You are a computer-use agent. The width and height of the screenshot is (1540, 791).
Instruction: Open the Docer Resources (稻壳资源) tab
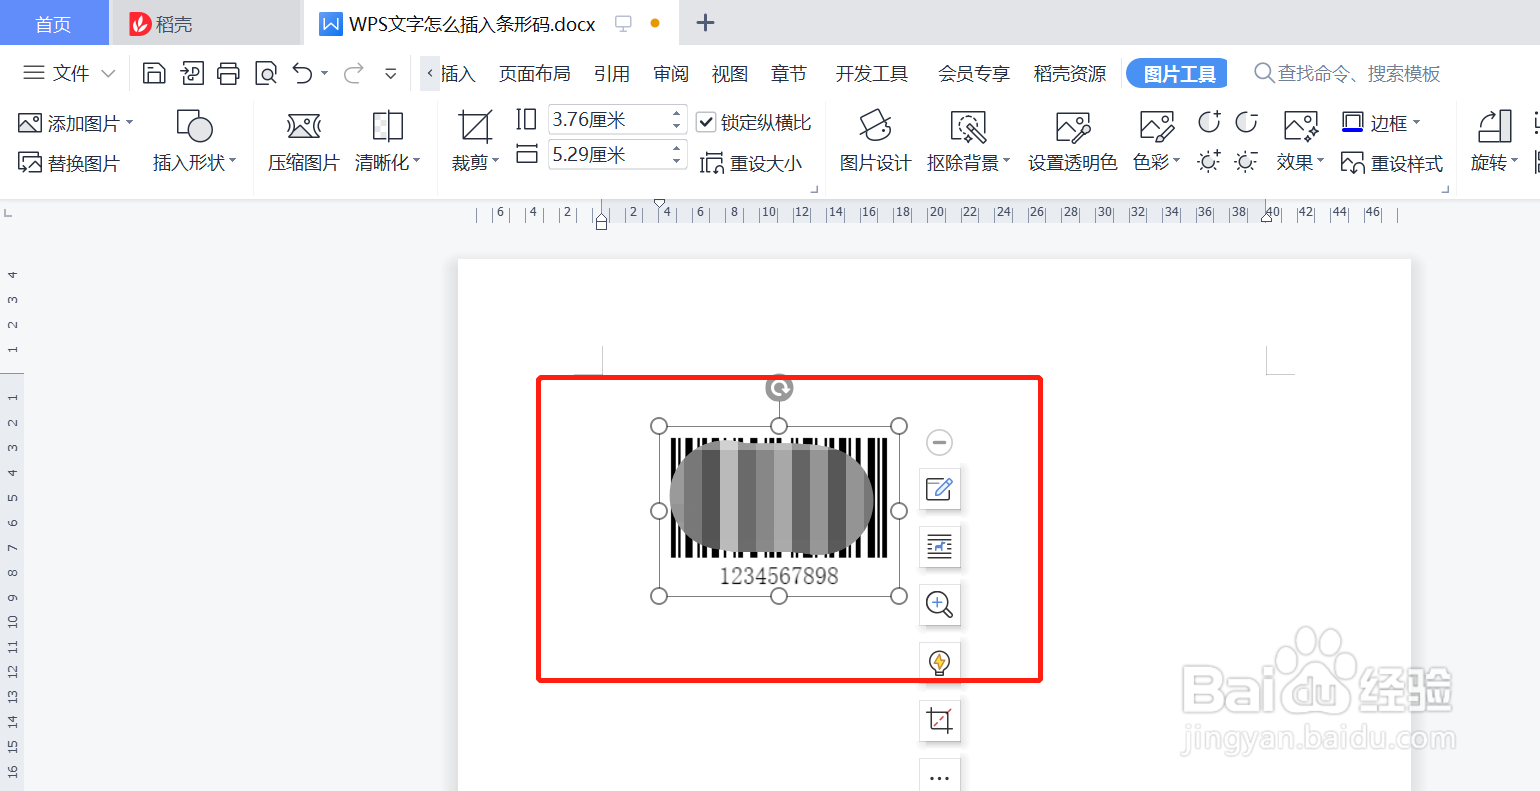(1070, 73)
